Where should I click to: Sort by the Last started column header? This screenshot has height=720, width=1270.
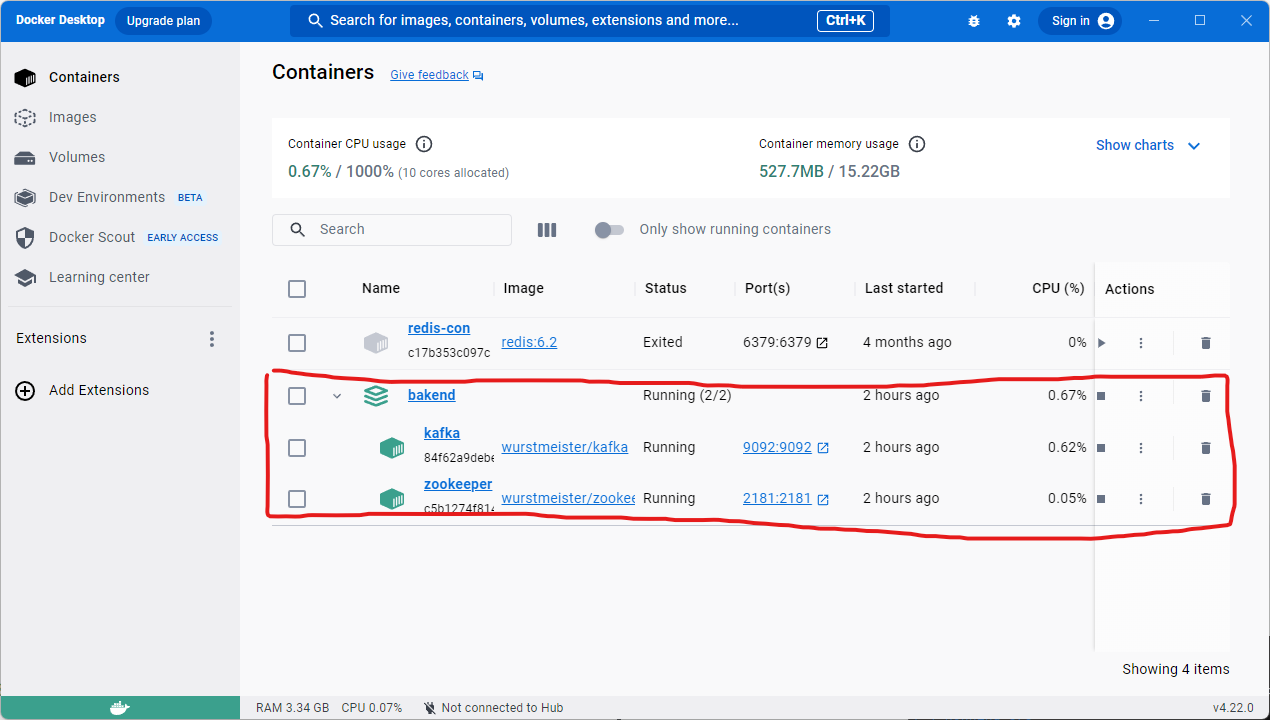coord(904,288)
